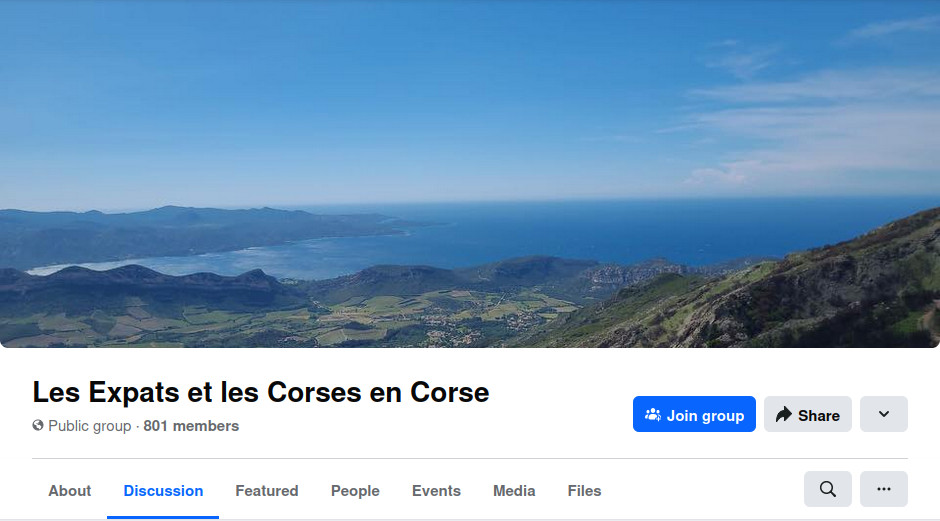Click the people icon on Join group

coord(653,414)
